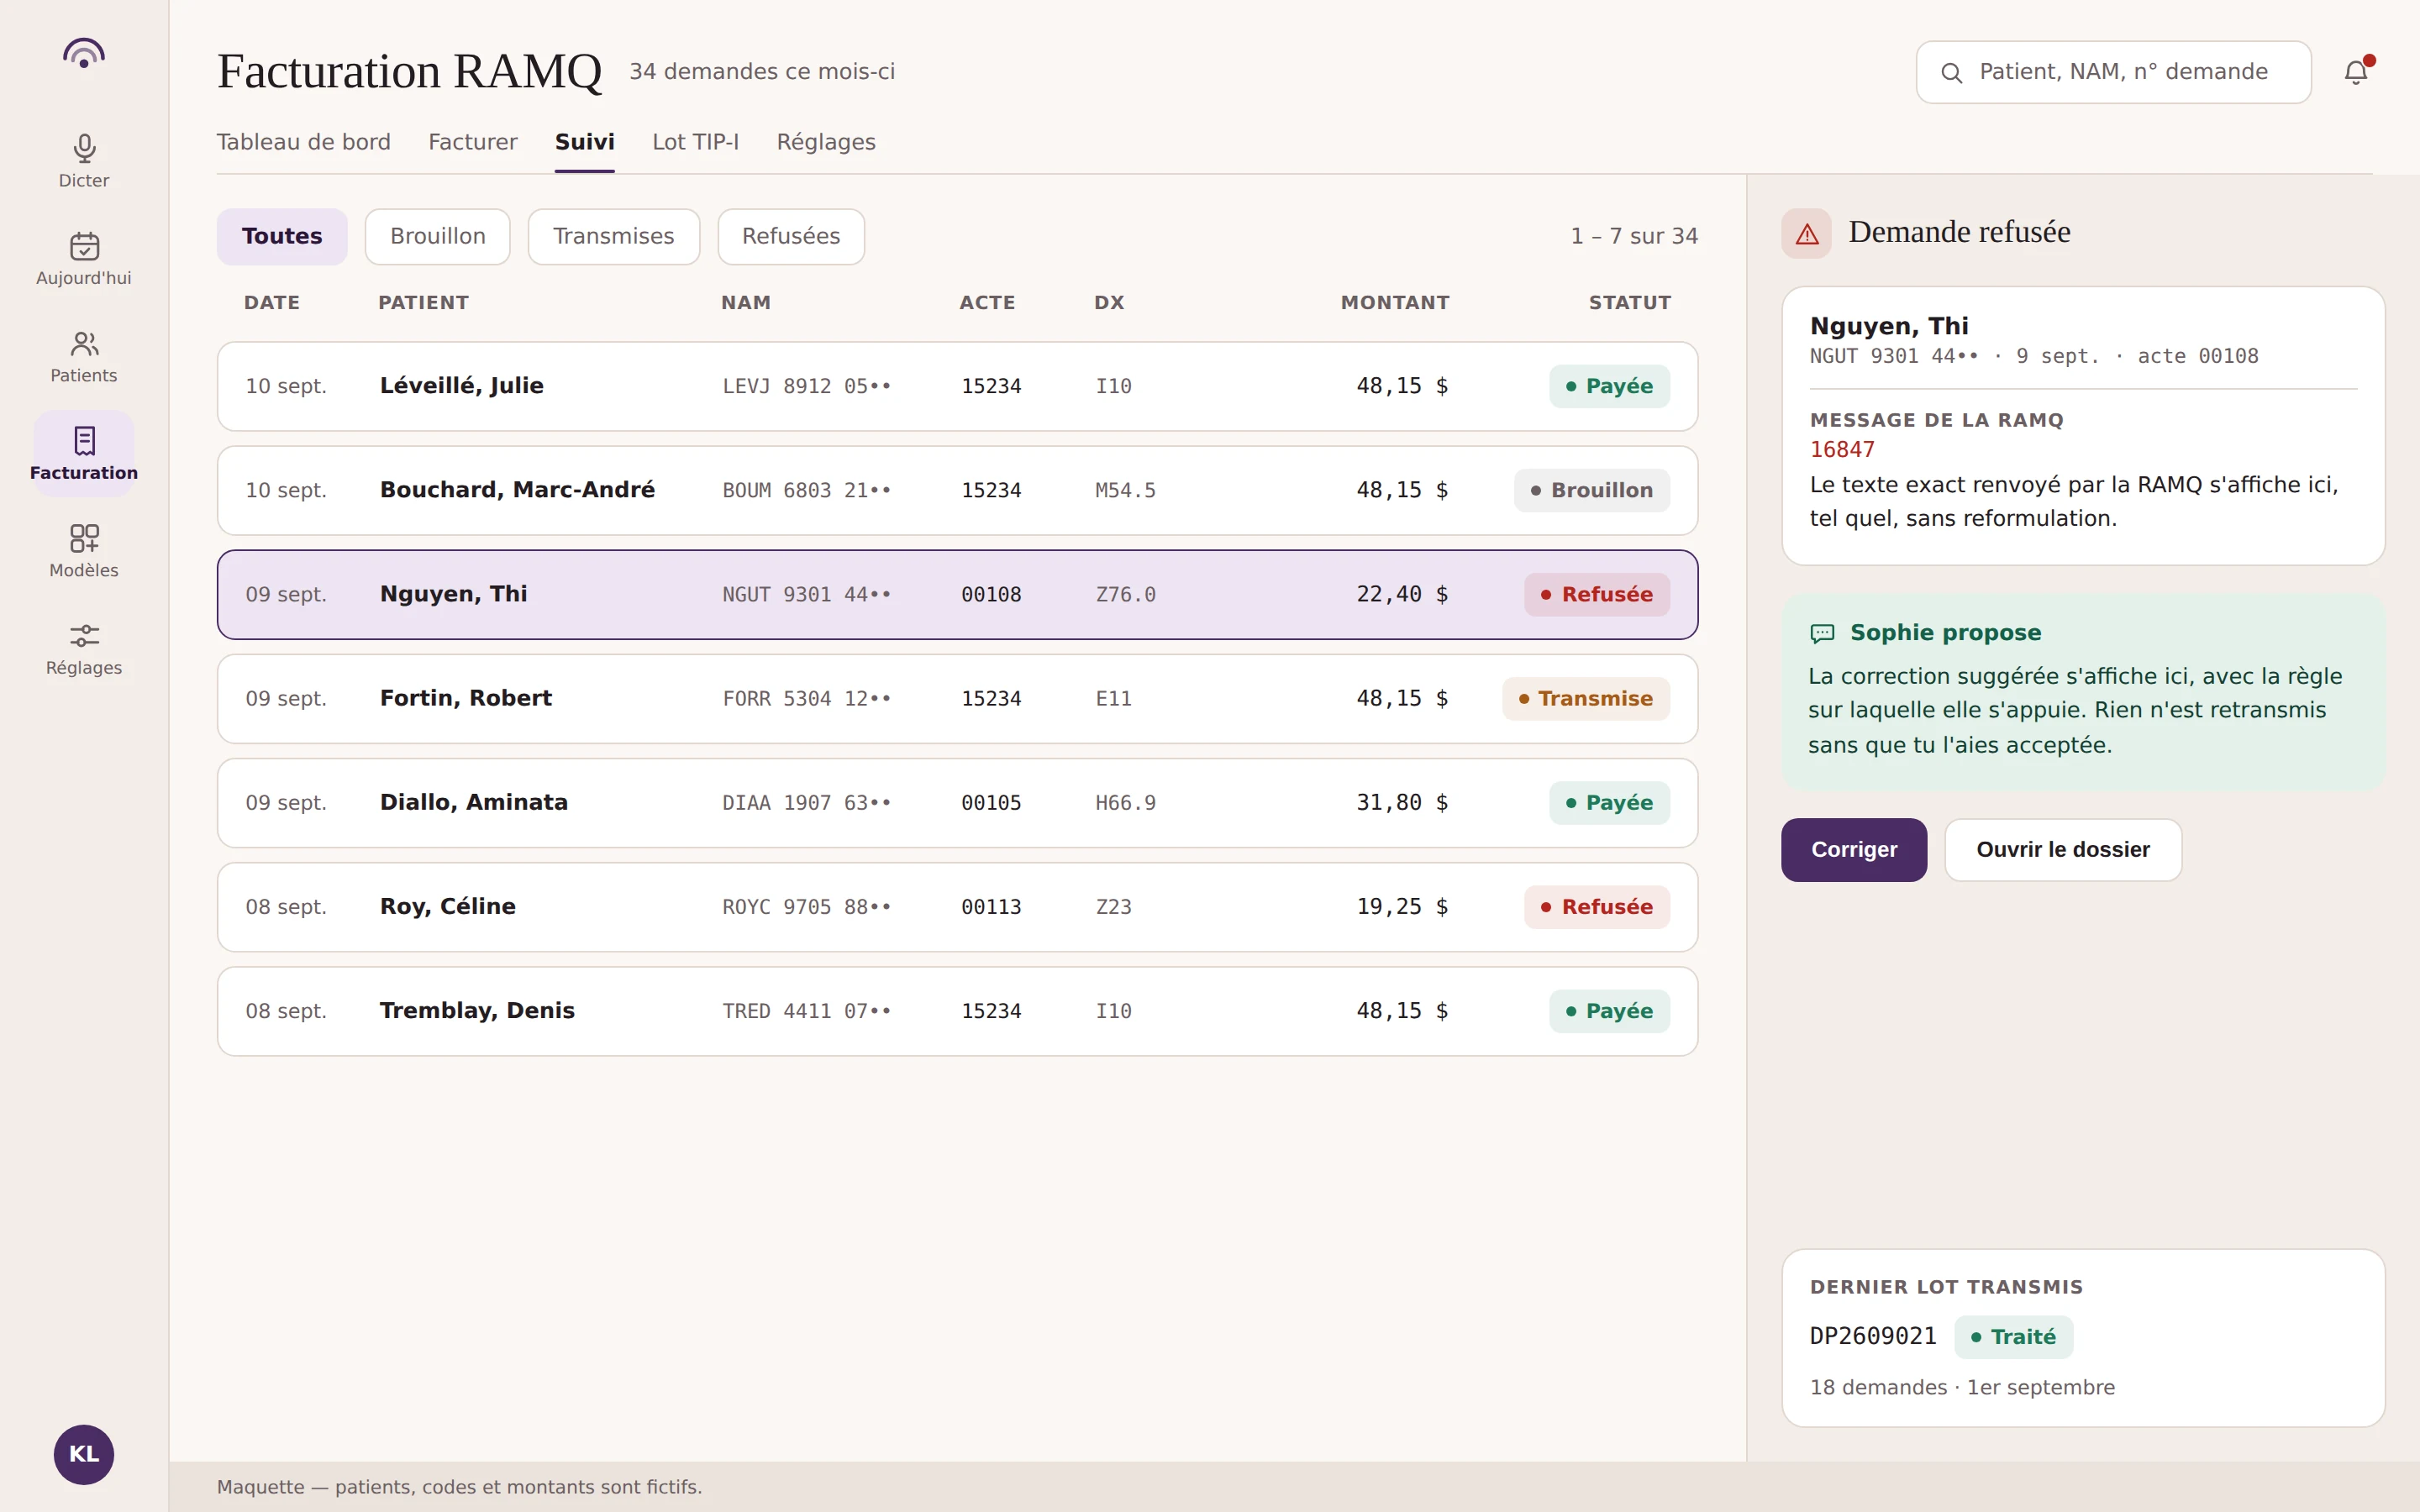This screenshot has width=2420, height=1512.
Task: Go to Patients in sidebar
Action: point(84,357)
